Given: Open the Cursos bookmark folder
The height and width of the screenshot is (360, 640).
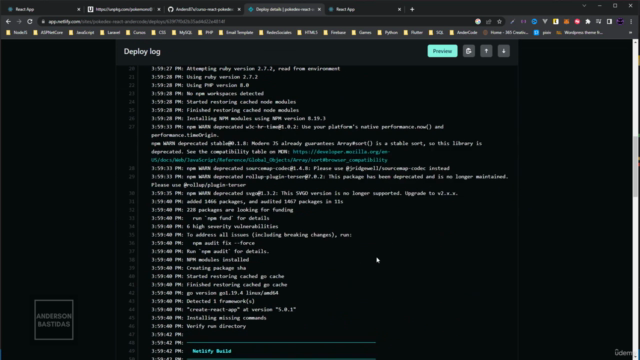Looking at the screenshot, I should pos(136,32).
